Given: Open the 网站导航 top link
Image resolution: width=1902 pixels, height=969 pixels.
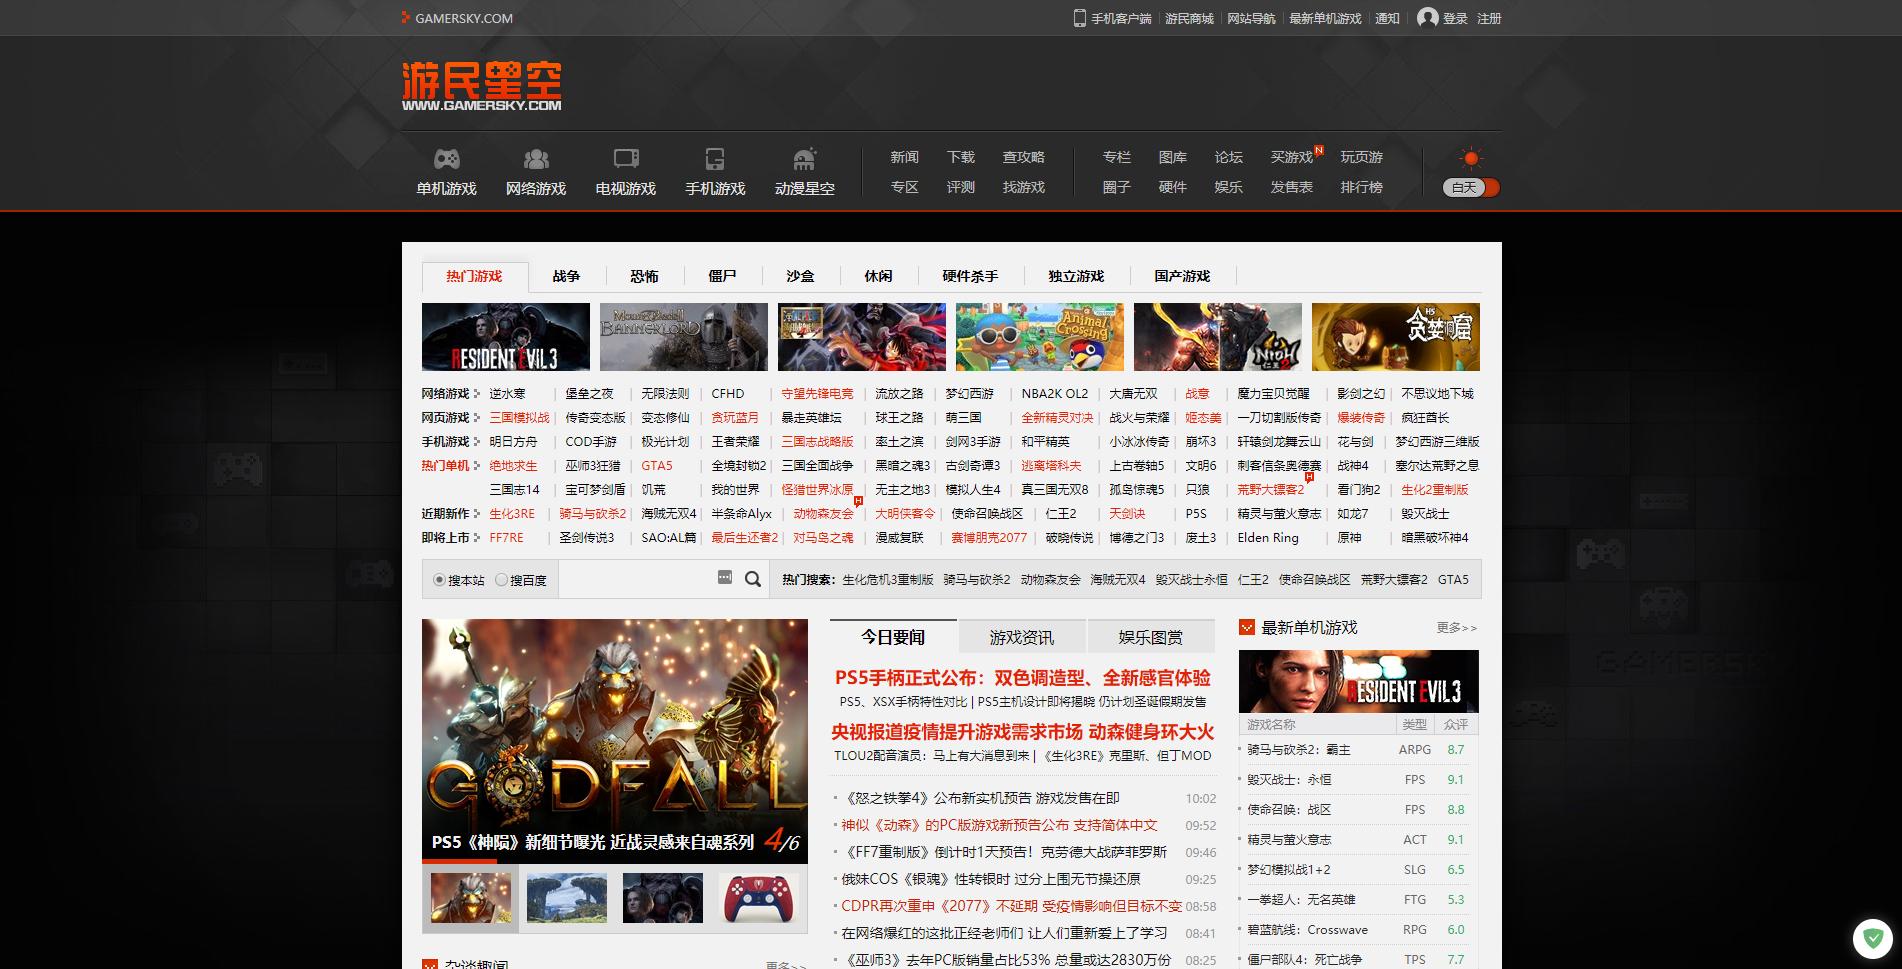Looking at the screenshot, I should [1251, 18].
